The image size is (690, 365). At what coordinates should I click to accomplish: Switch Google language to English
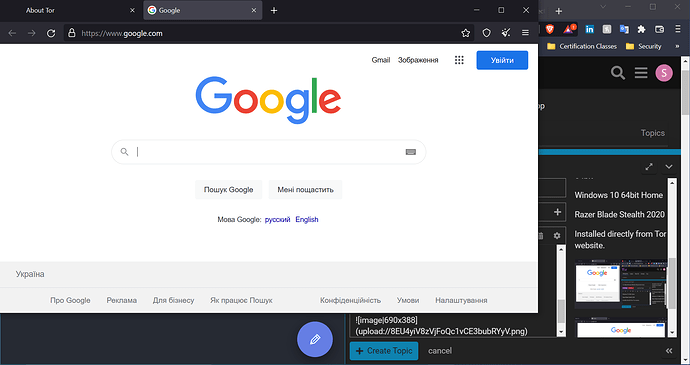(307, 219)
